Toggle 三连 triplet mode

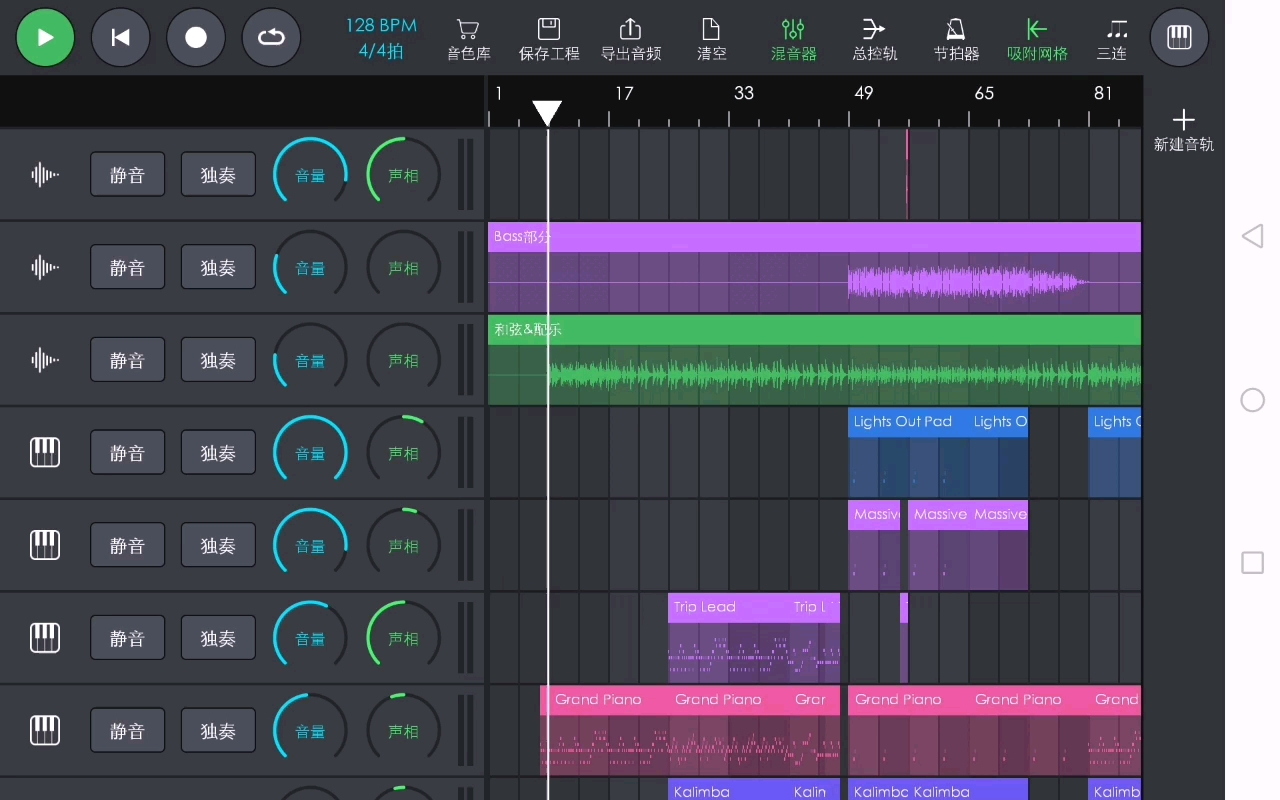click(x=1112, y=40)
